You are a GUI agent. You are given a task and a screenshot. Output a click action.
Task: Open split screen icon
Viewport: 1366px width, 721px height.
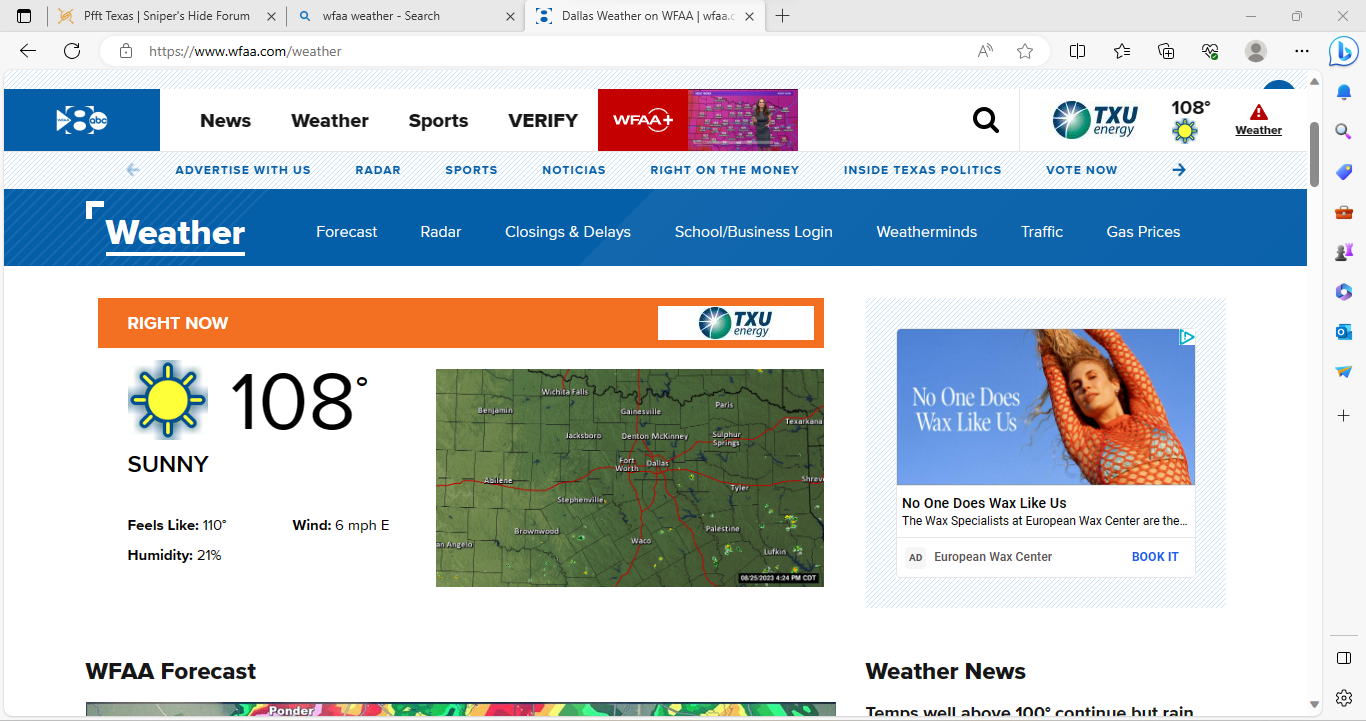point(1077,51)
